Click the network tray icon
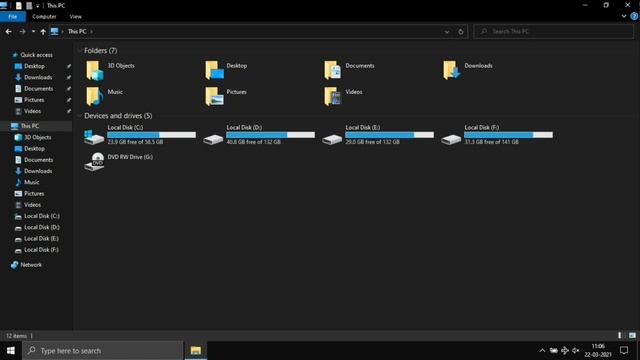The height and width of the screenshot is (360, 640). point(565,351)
